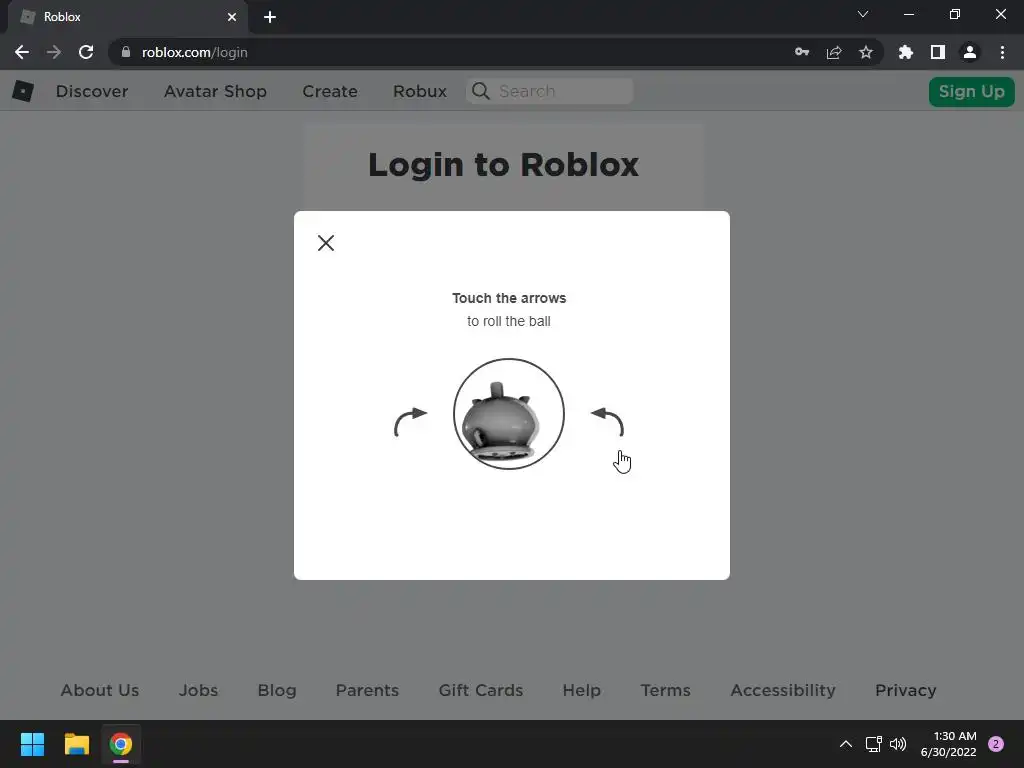Close the Roblox browser tab
Viewport: 1024px width, 768px height.
pyautogui.click(x=232, y=17)
